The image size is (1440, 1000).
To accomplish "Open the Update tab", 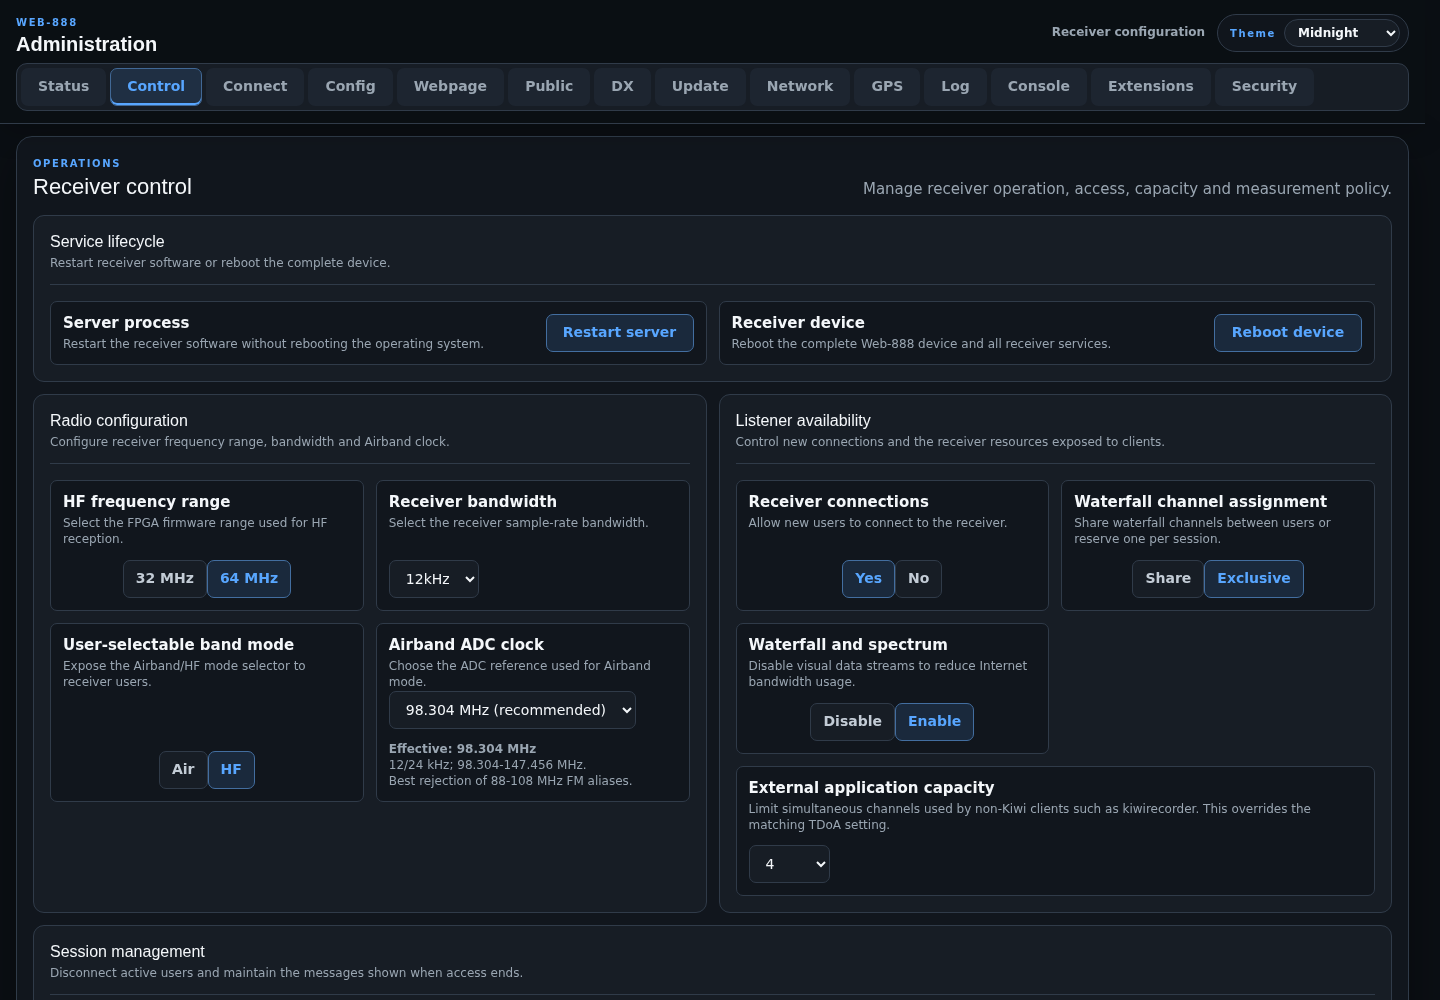I will click(700, 87).
